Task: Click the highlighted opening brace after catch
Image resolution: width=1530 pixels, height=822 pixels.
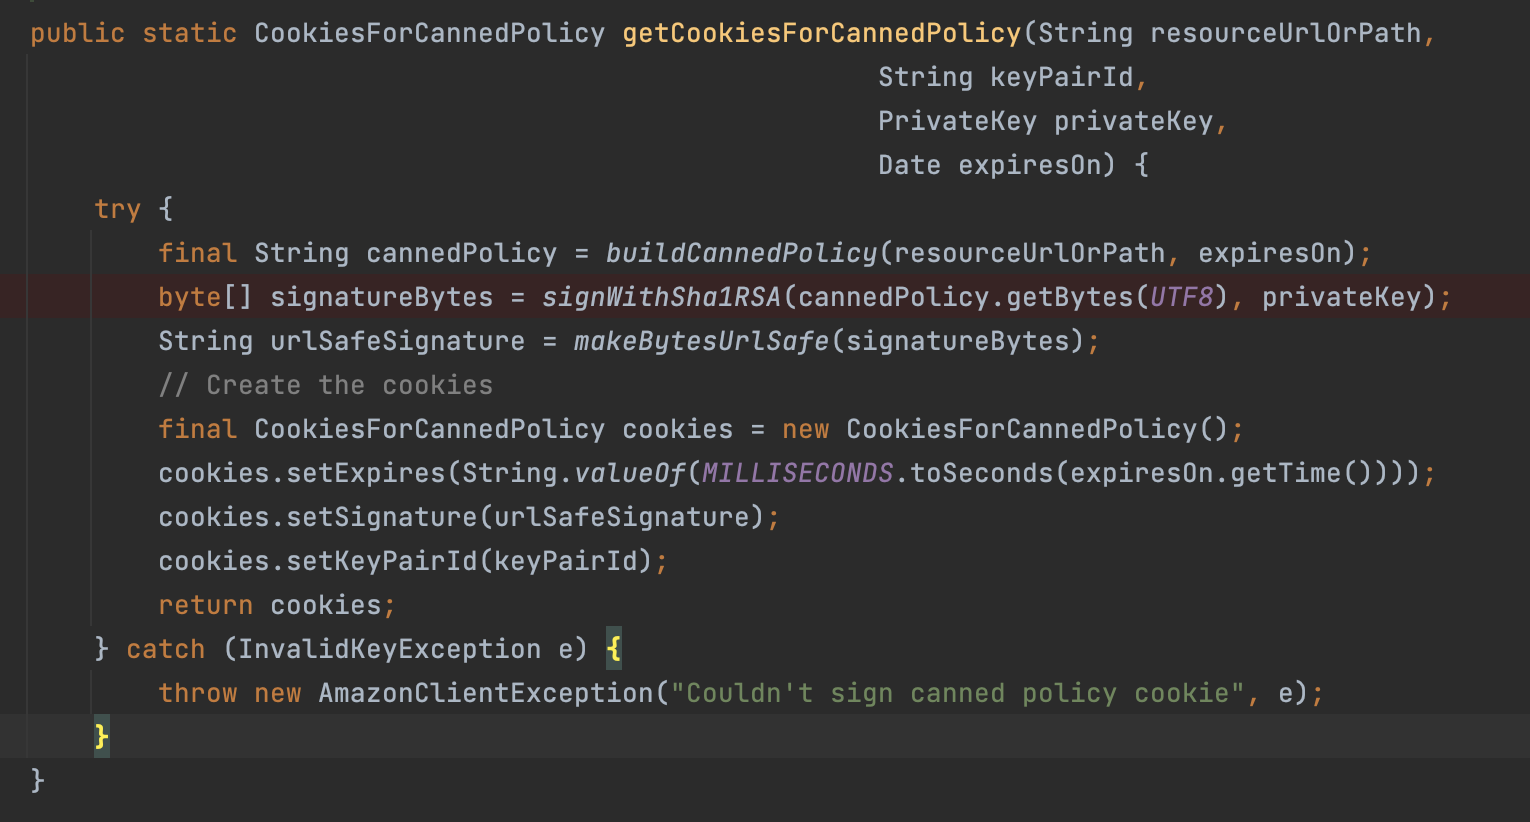Action: 614,649
